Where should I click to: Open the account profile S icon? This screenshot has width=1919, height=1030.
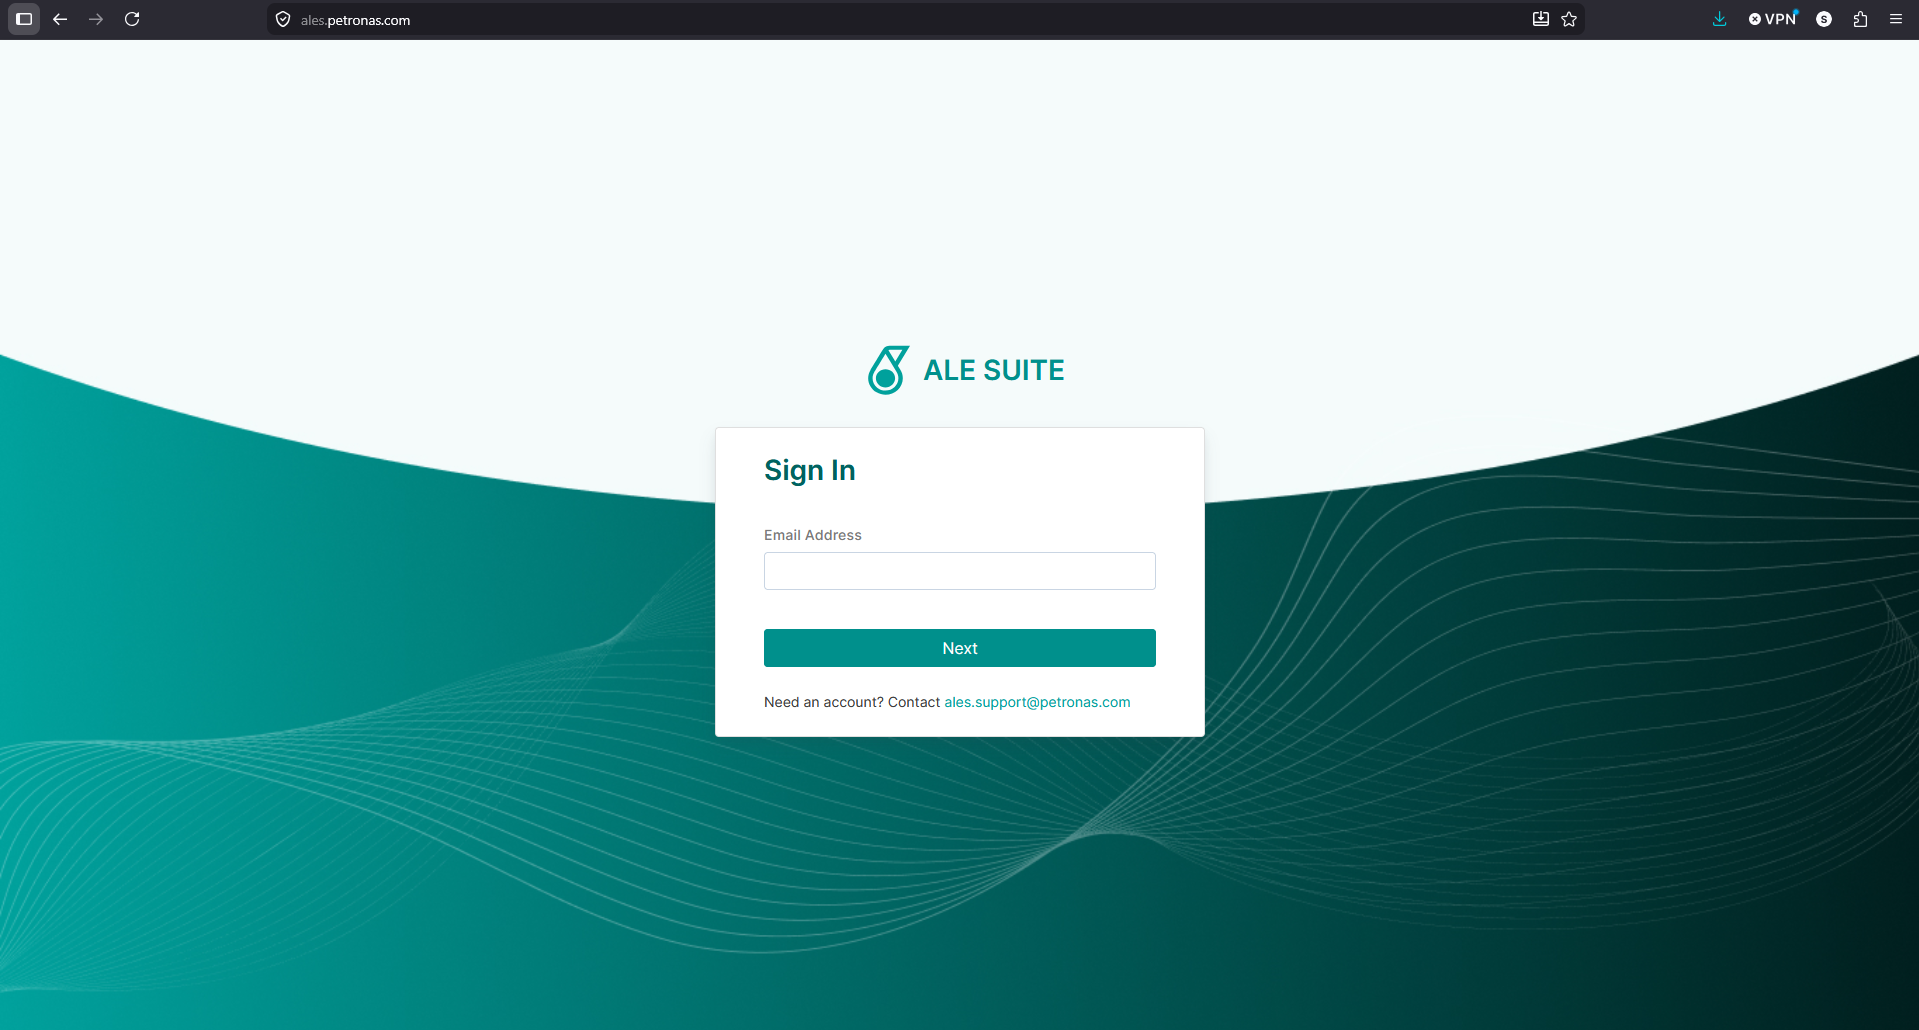(x=1824, y=19)
